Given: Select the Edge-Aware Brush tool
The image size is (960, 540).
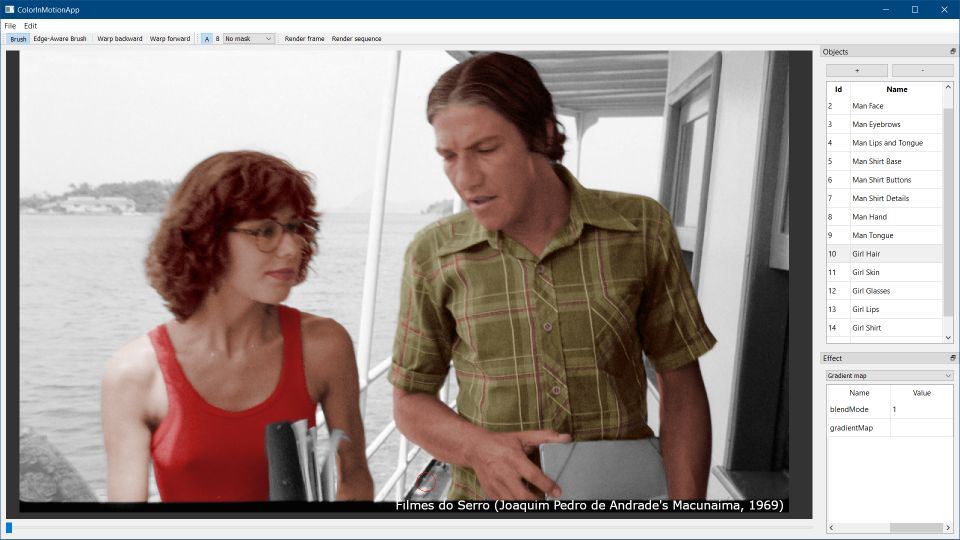Looking at the screenshot, I should (60, 39).
